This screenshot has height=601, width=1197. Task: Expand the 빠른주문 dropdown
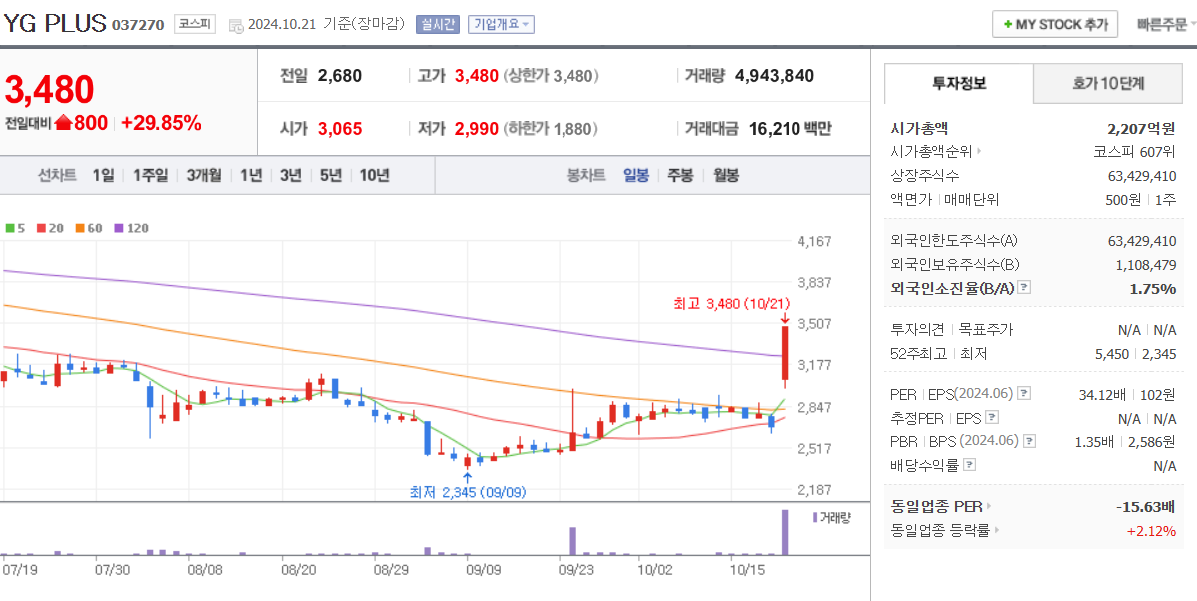(x=1166, y=24)
